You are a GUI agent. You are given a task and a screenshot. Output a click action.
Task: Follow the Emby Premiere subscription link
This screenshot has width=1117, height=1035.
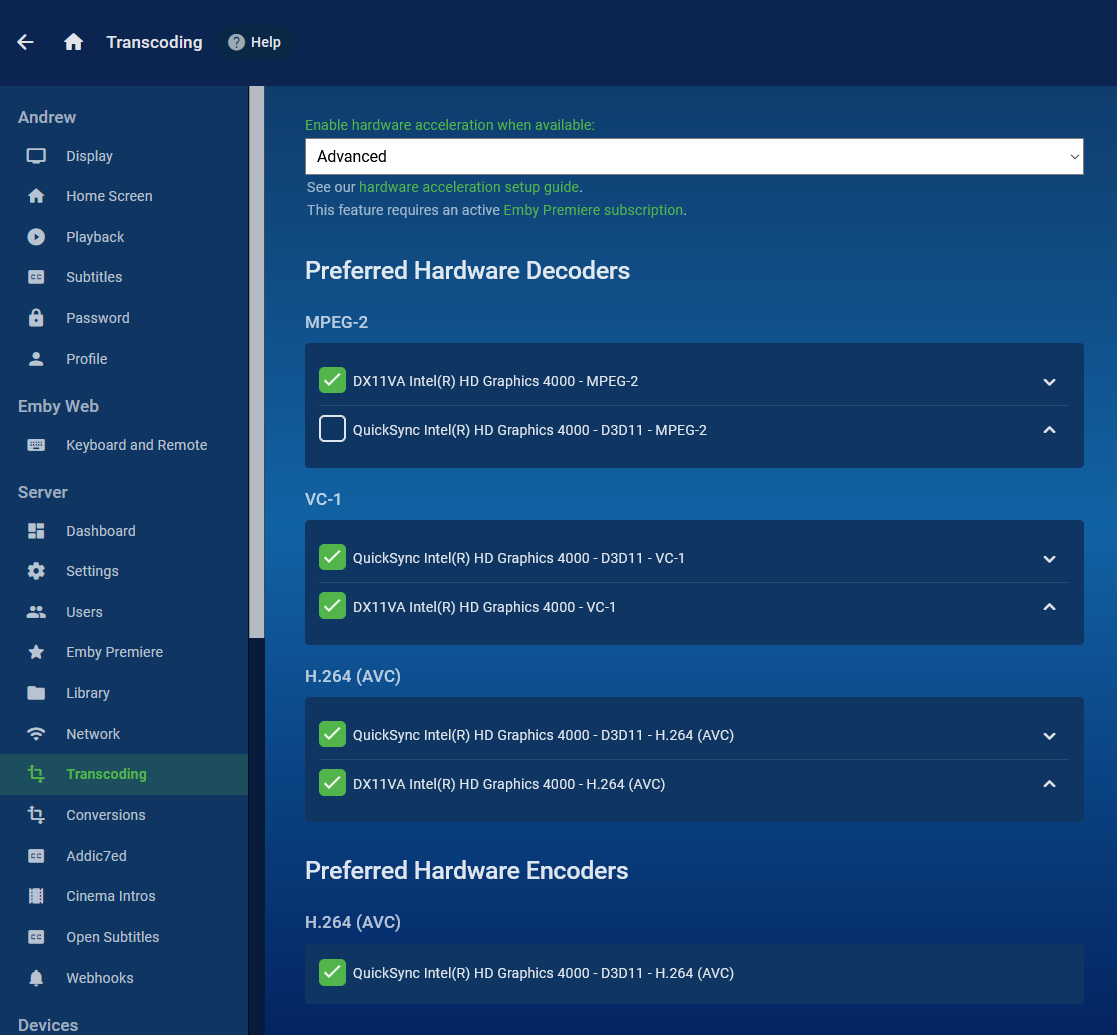pyautogui.click(x=593, y=210)
